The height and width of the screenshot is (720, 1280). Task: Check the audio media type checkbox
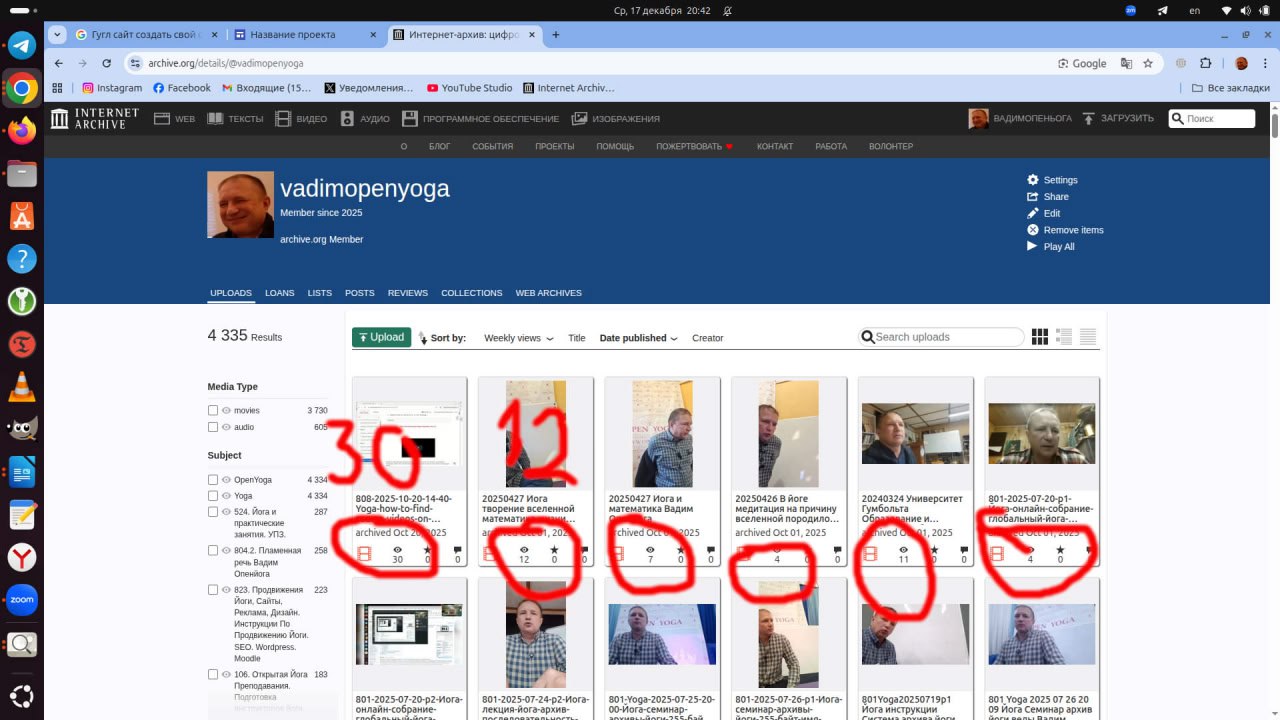(213, 427)
